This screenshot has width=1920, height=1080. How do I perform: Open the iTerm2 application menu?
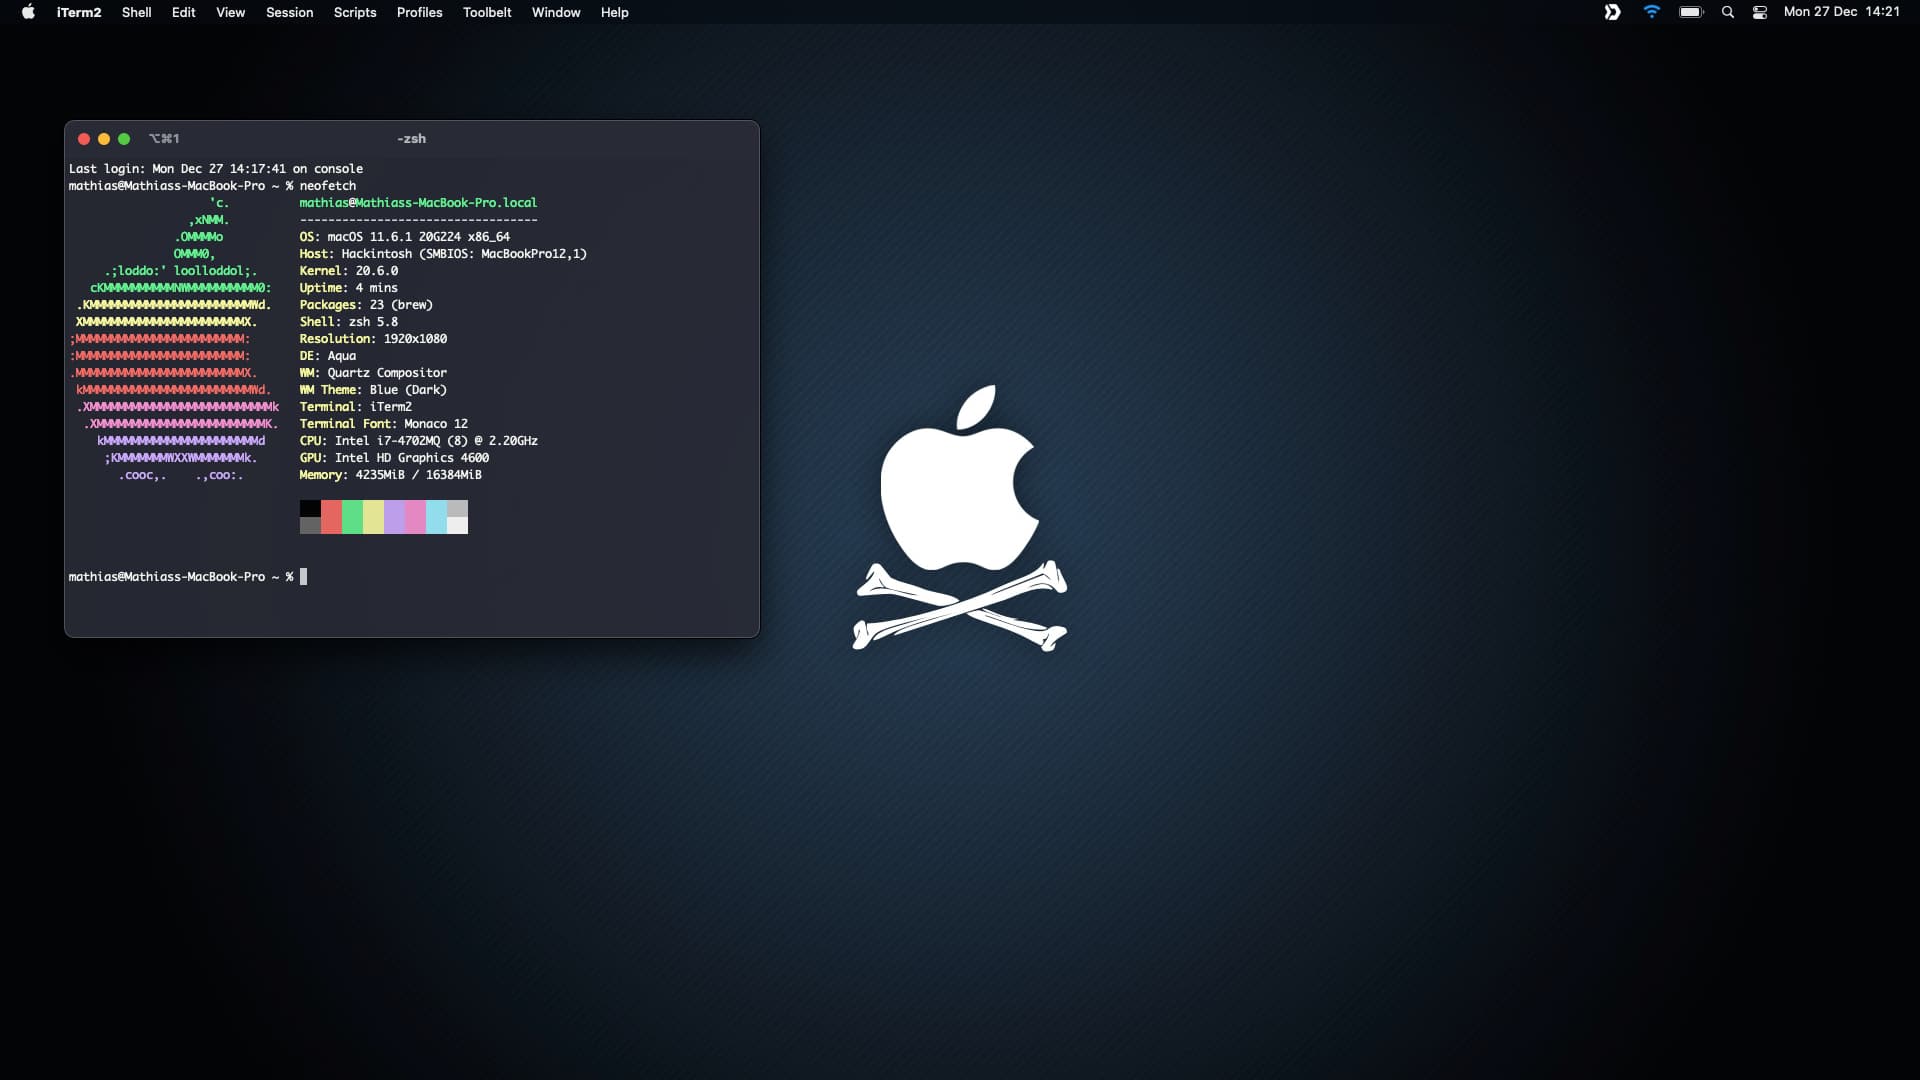pyautogui.click(x=79, y=12)
